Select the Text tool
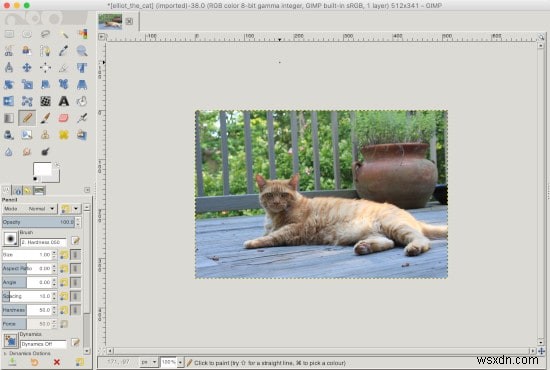550x370 pixels. (64, 101)
